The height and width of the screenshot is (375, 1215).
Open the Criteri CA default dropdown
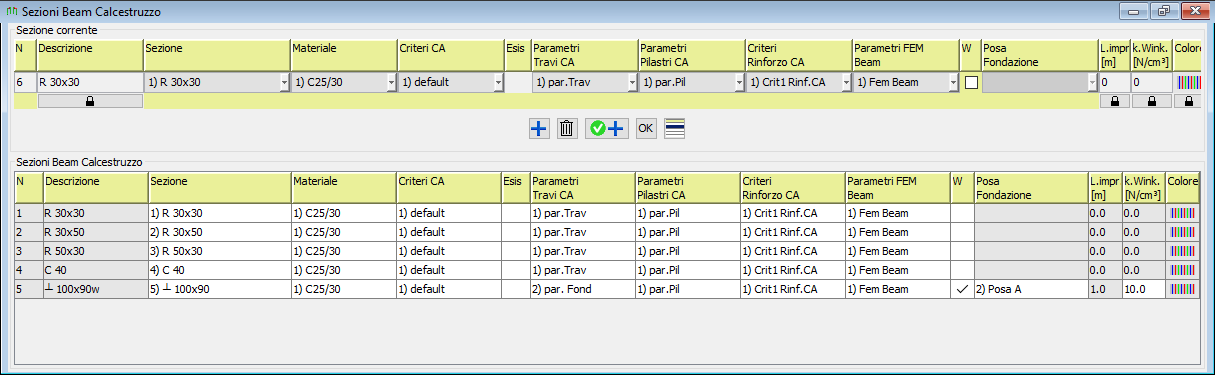pyautogui.click(x=451, y=83)
